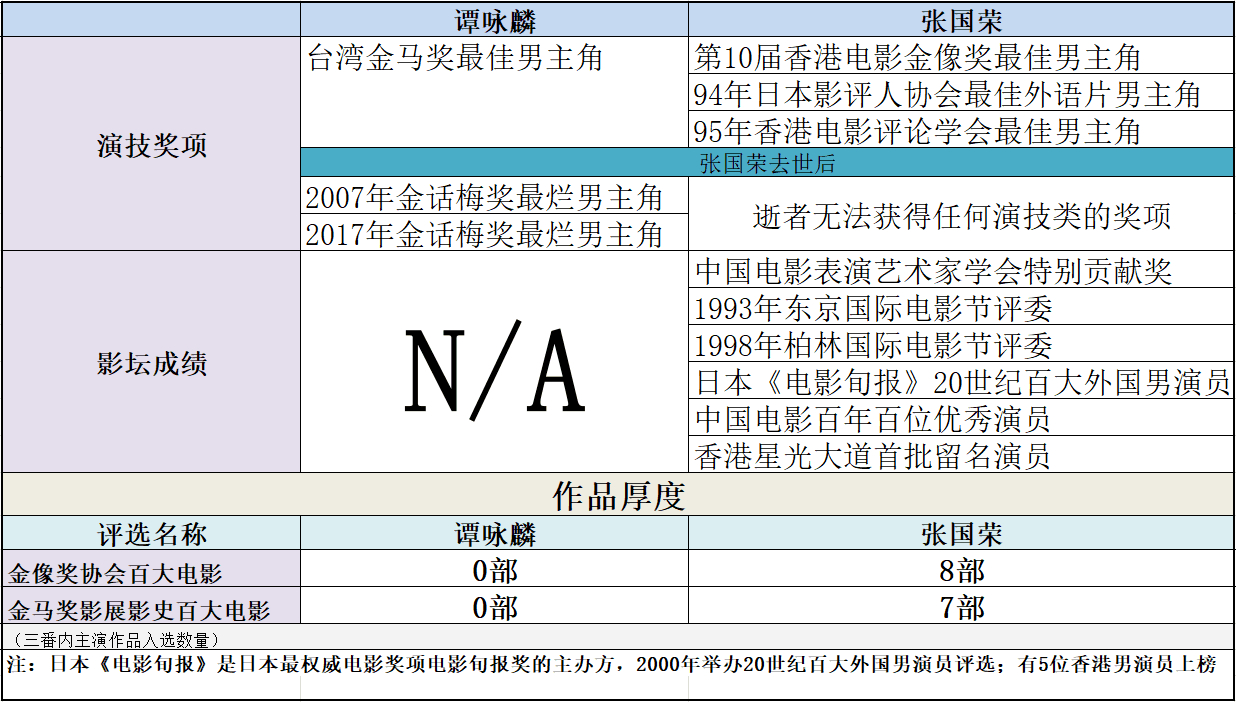Select cell 逝者无法获得任何演技类的奖项
The image size is (1236, 702).
[962, 214]
